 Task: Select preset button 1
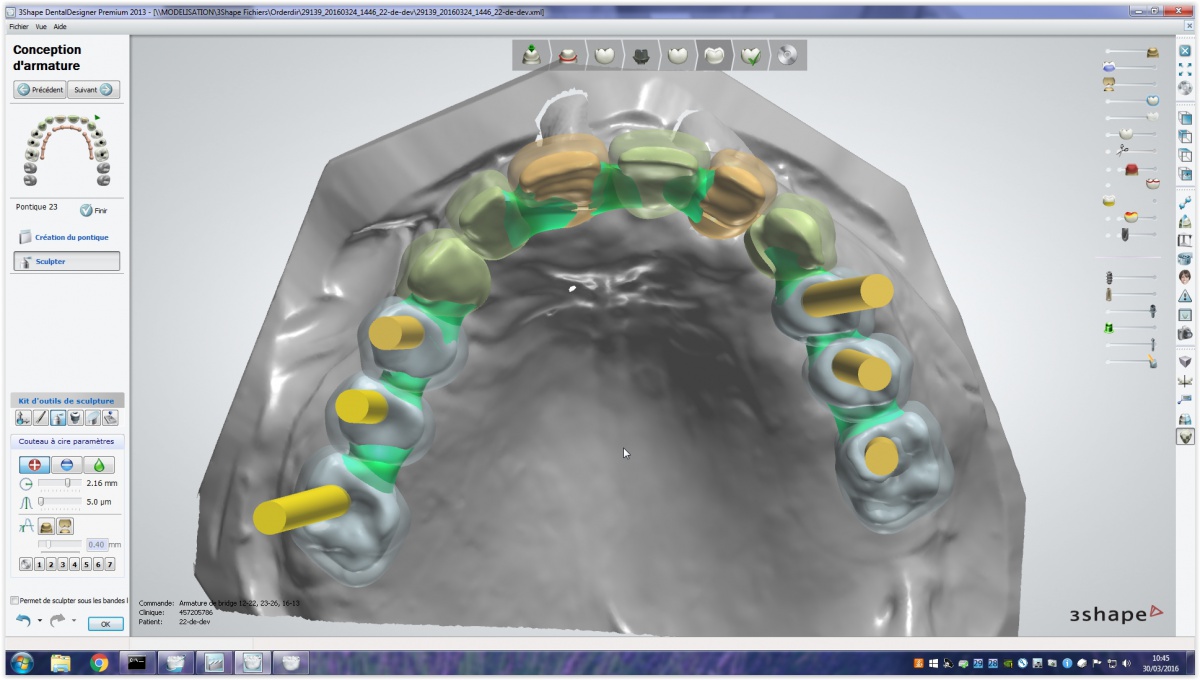[40, 564]
